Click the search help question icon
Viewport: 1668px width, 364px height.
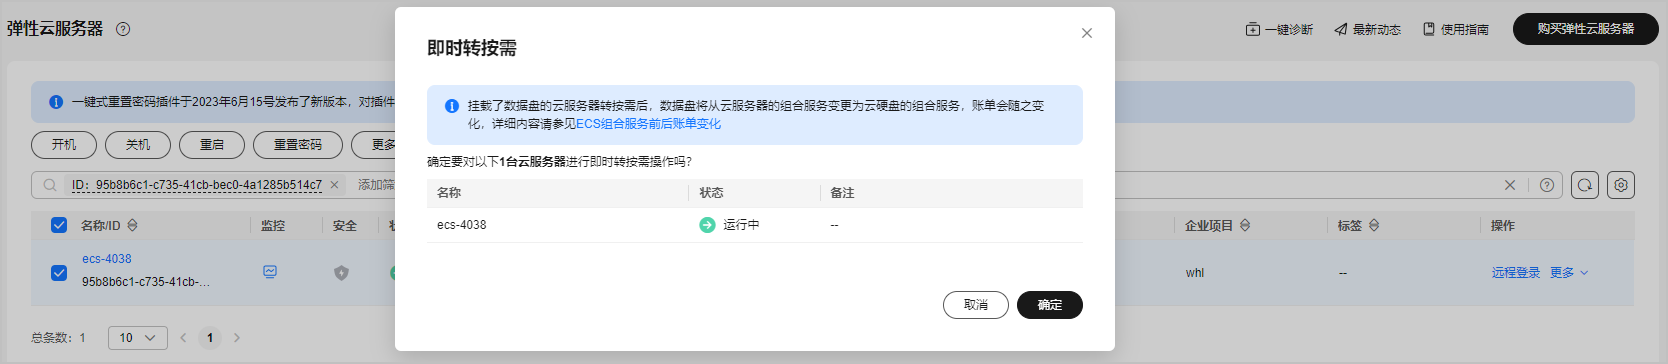pyautogui.click(x=1547, y=185)
